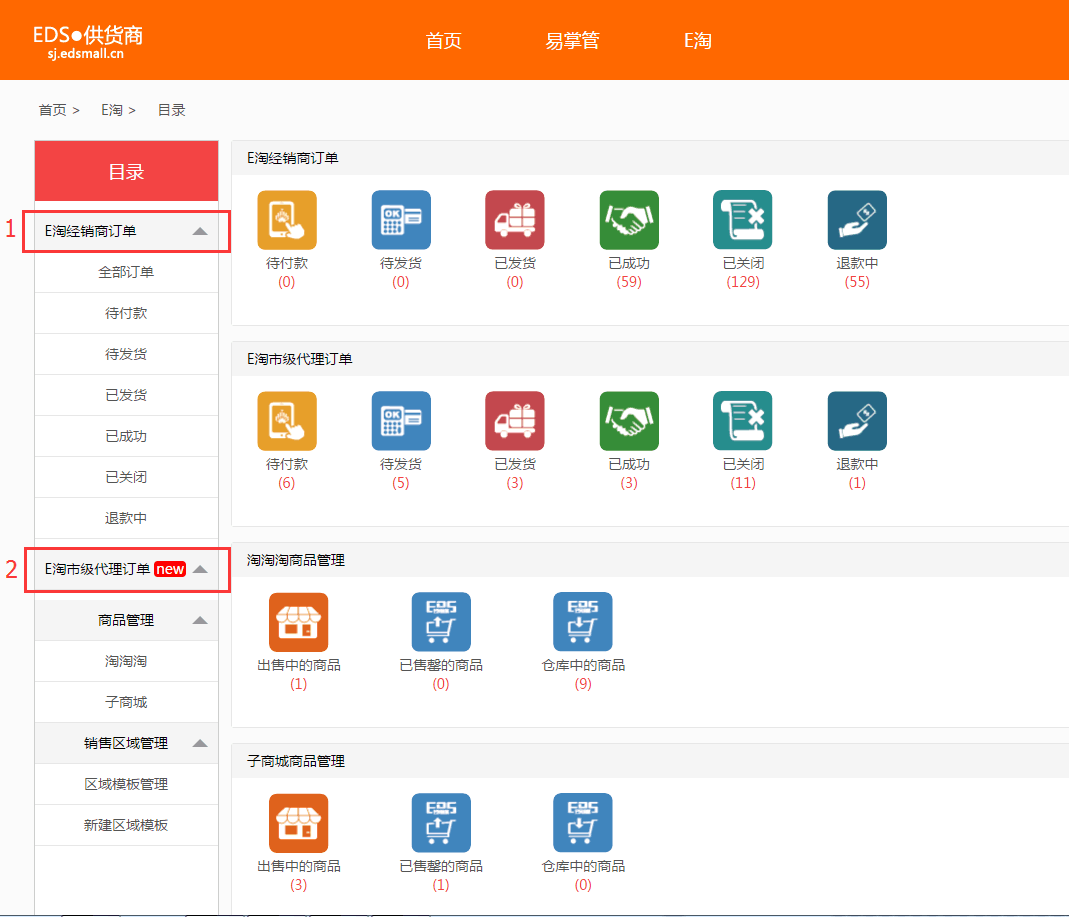1069x917 pixels.
Task: Open 出售中的商品 shop icon in 子商城商品管理
Action: pyautogui.click(x=299, y=823)
